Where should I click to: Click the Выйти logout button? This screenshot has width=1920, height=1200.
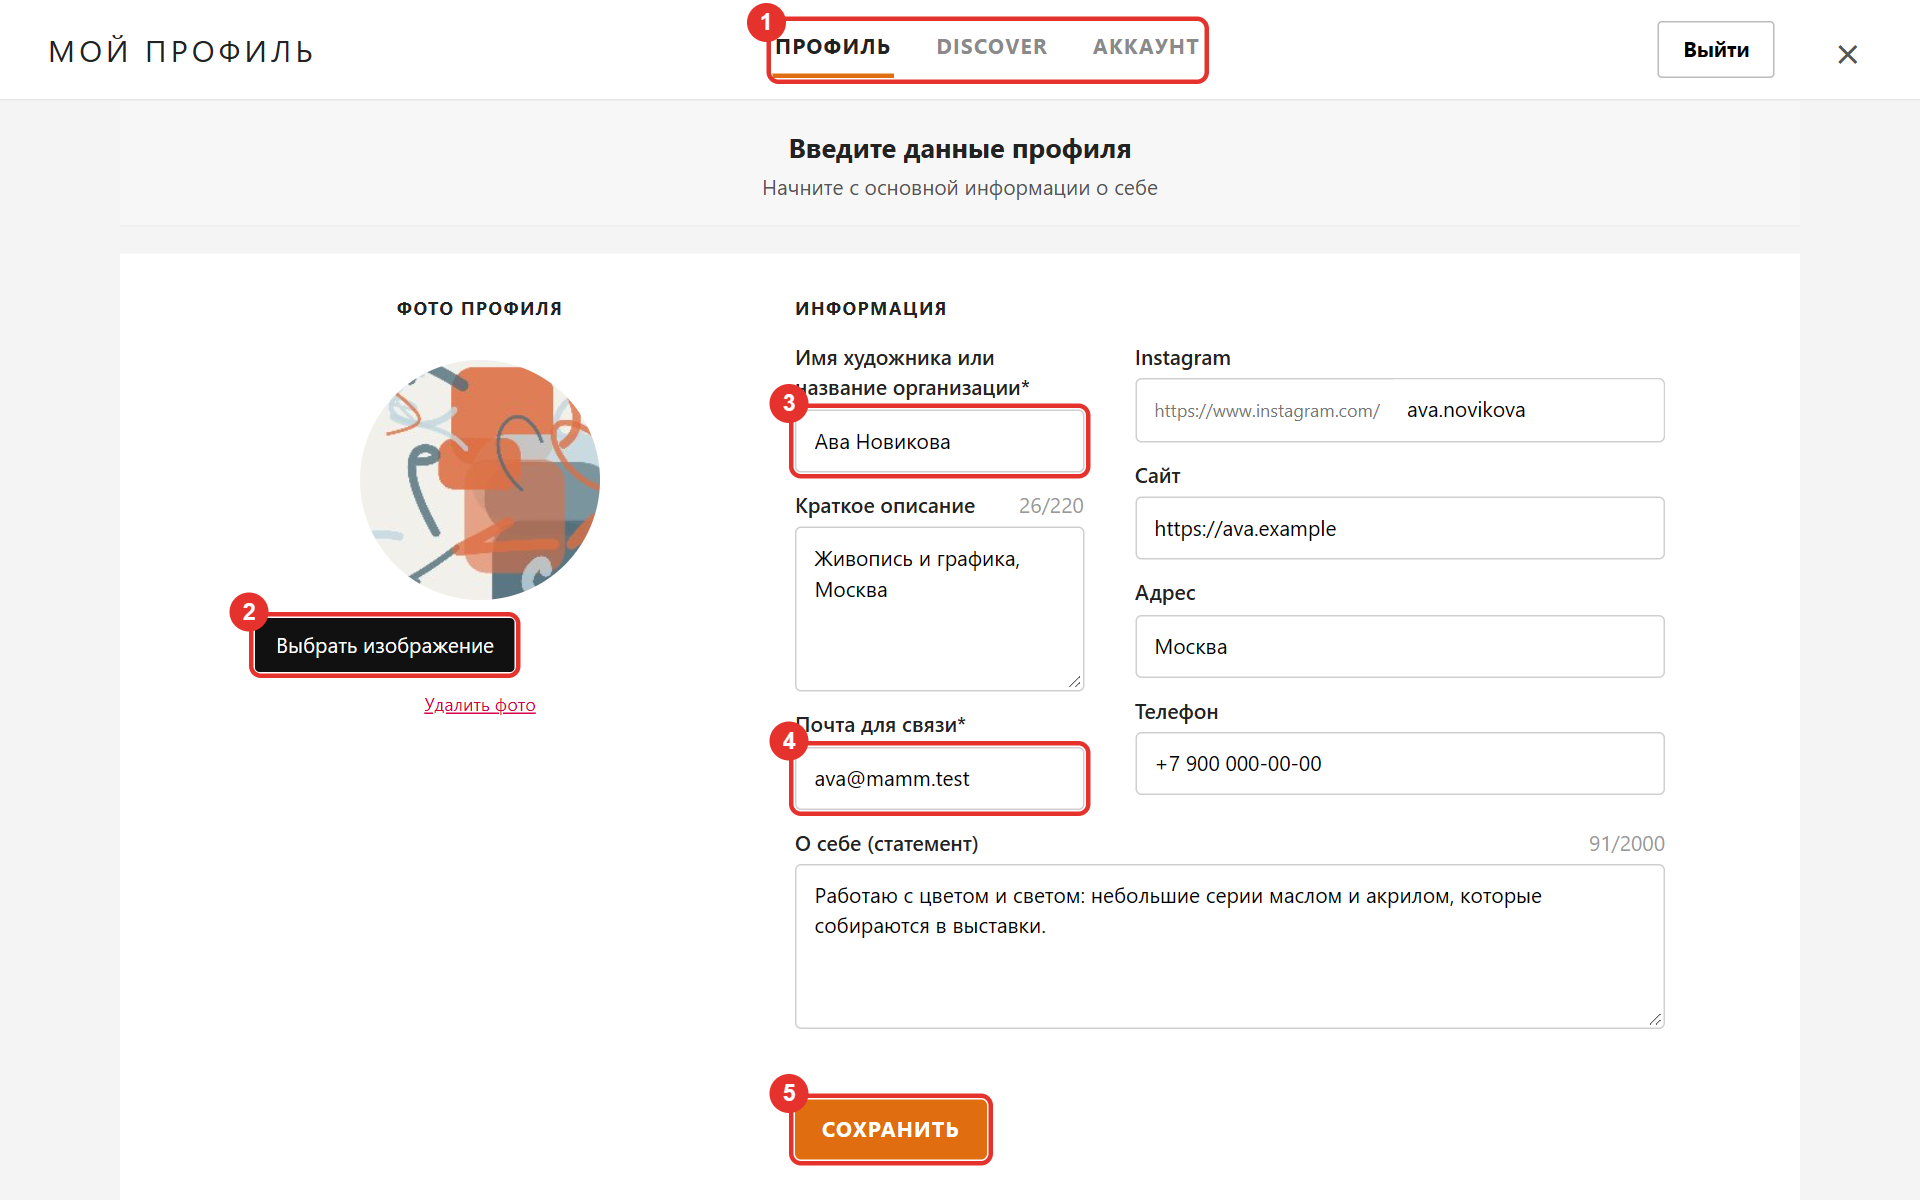pyautogui.click(x=1716, y=50)
